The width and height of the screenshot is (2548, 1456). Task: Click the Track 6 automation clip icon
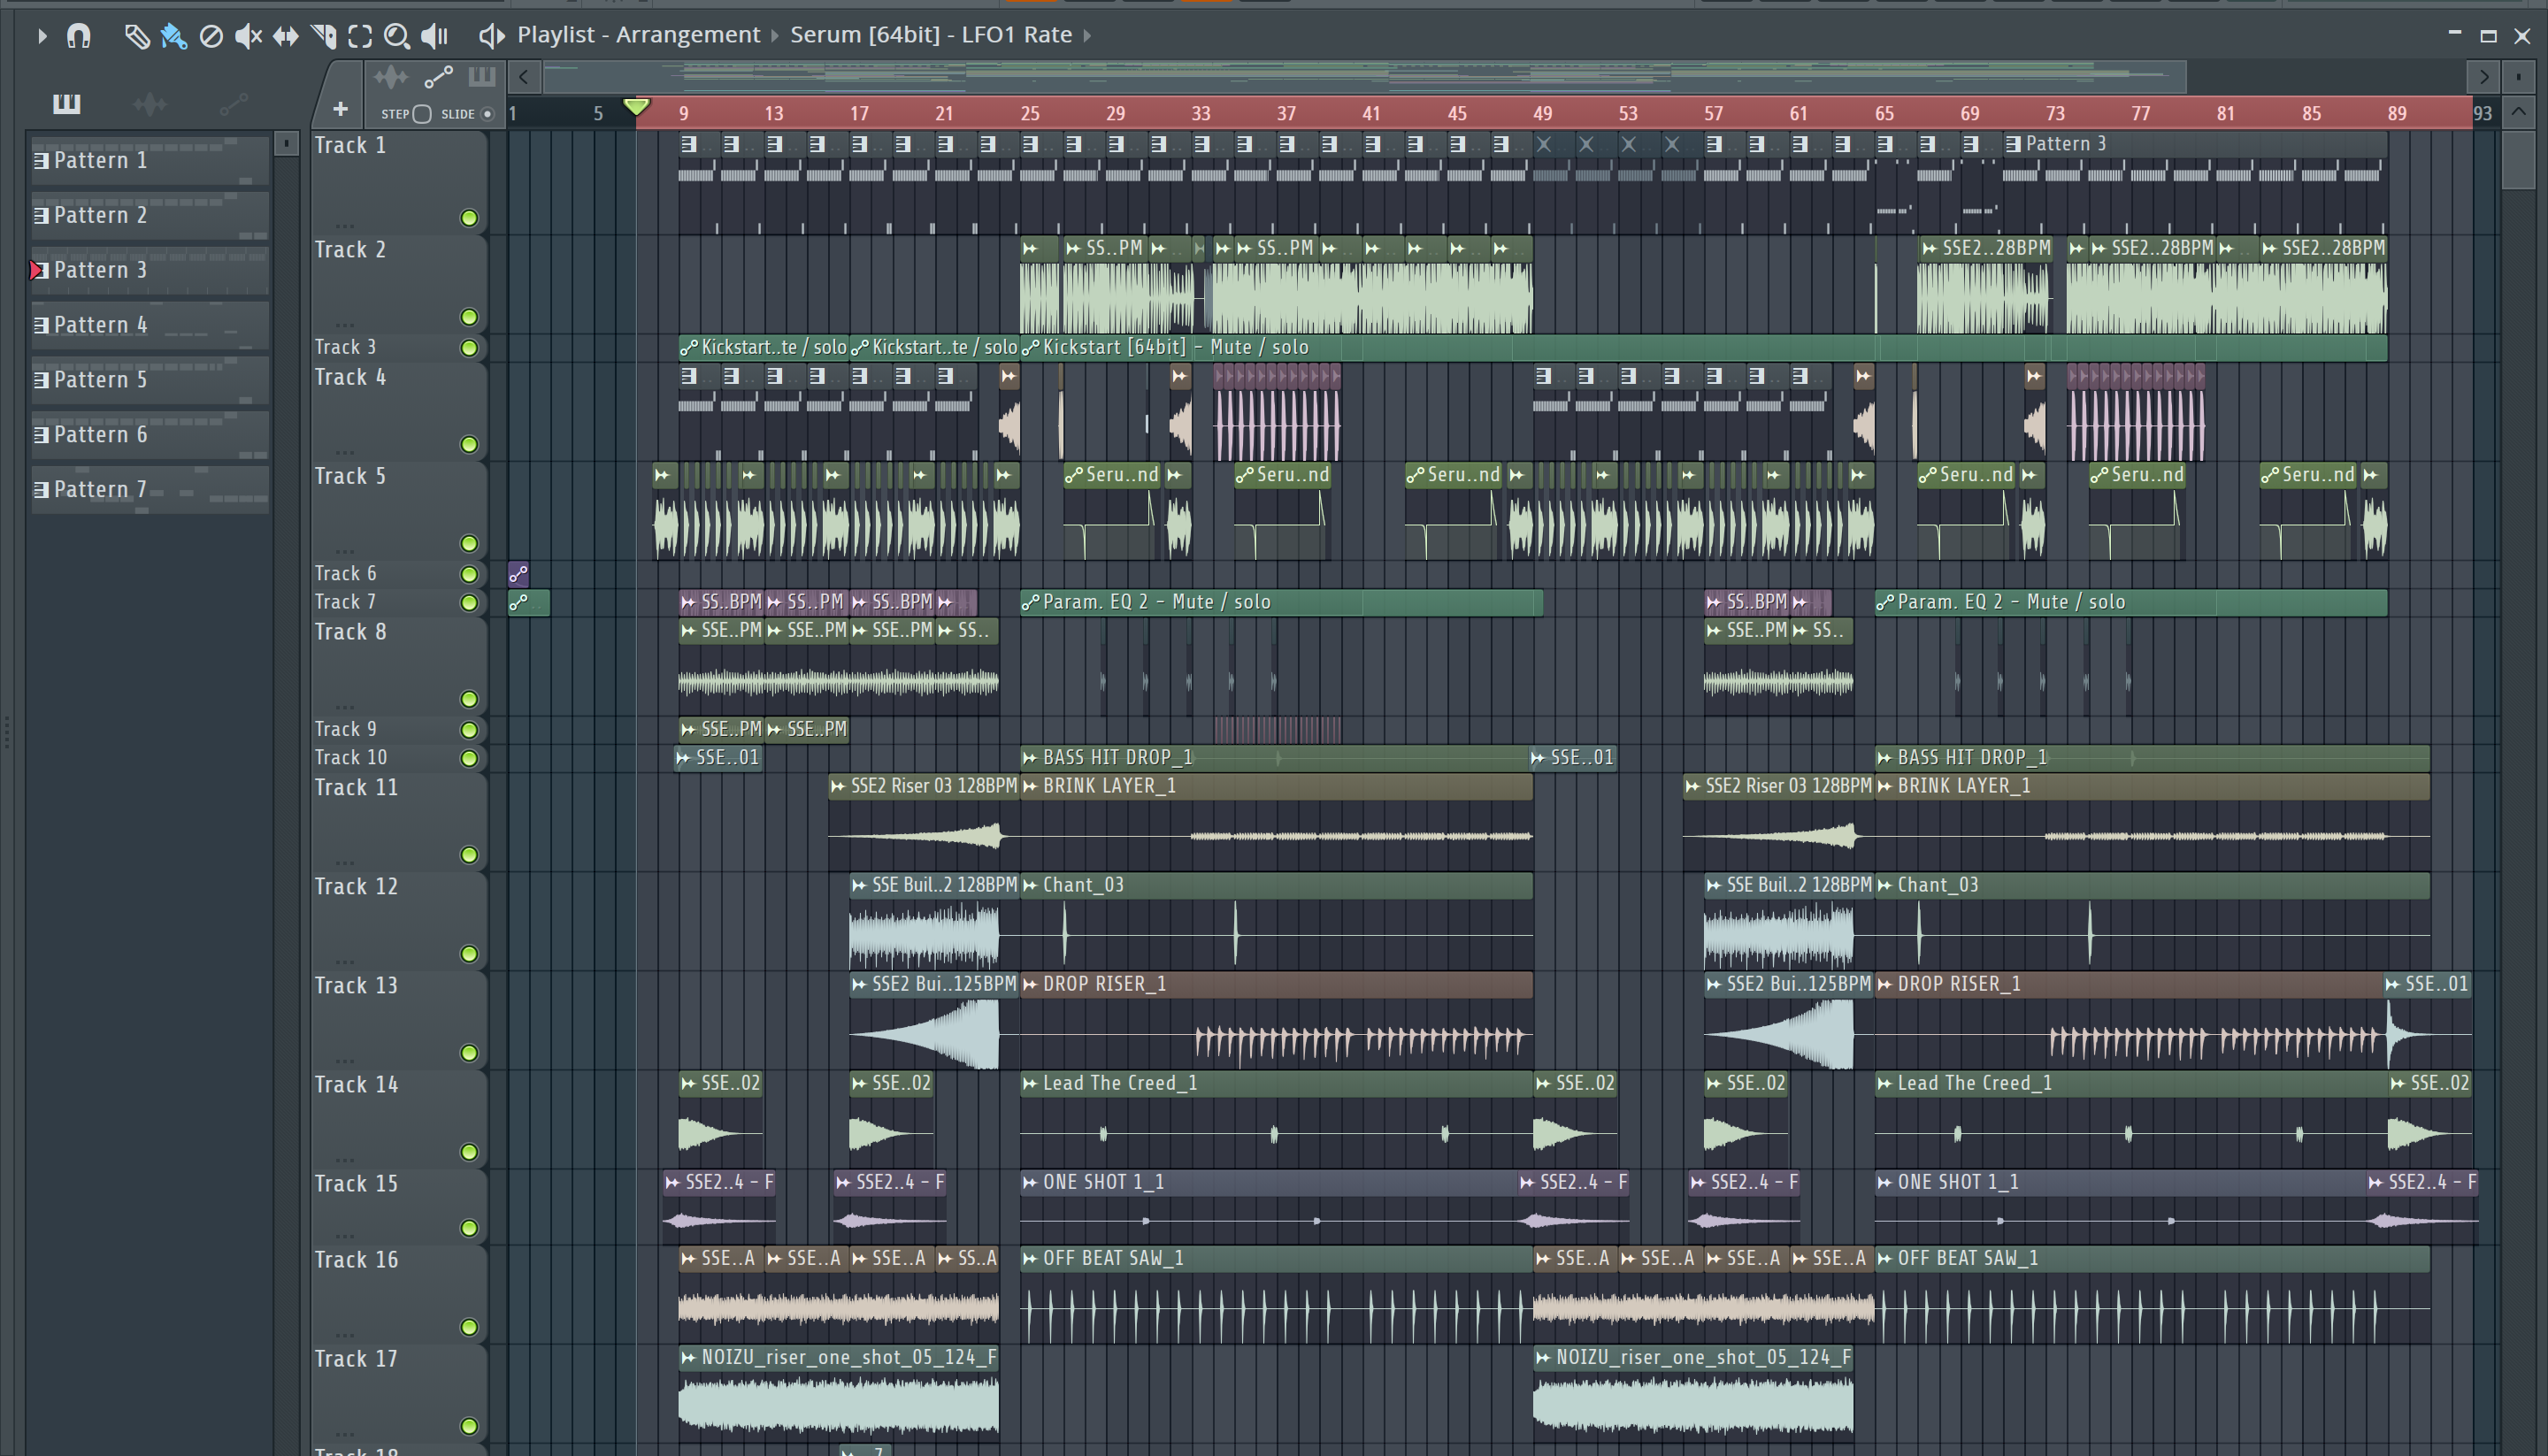[x=518, y=573]
